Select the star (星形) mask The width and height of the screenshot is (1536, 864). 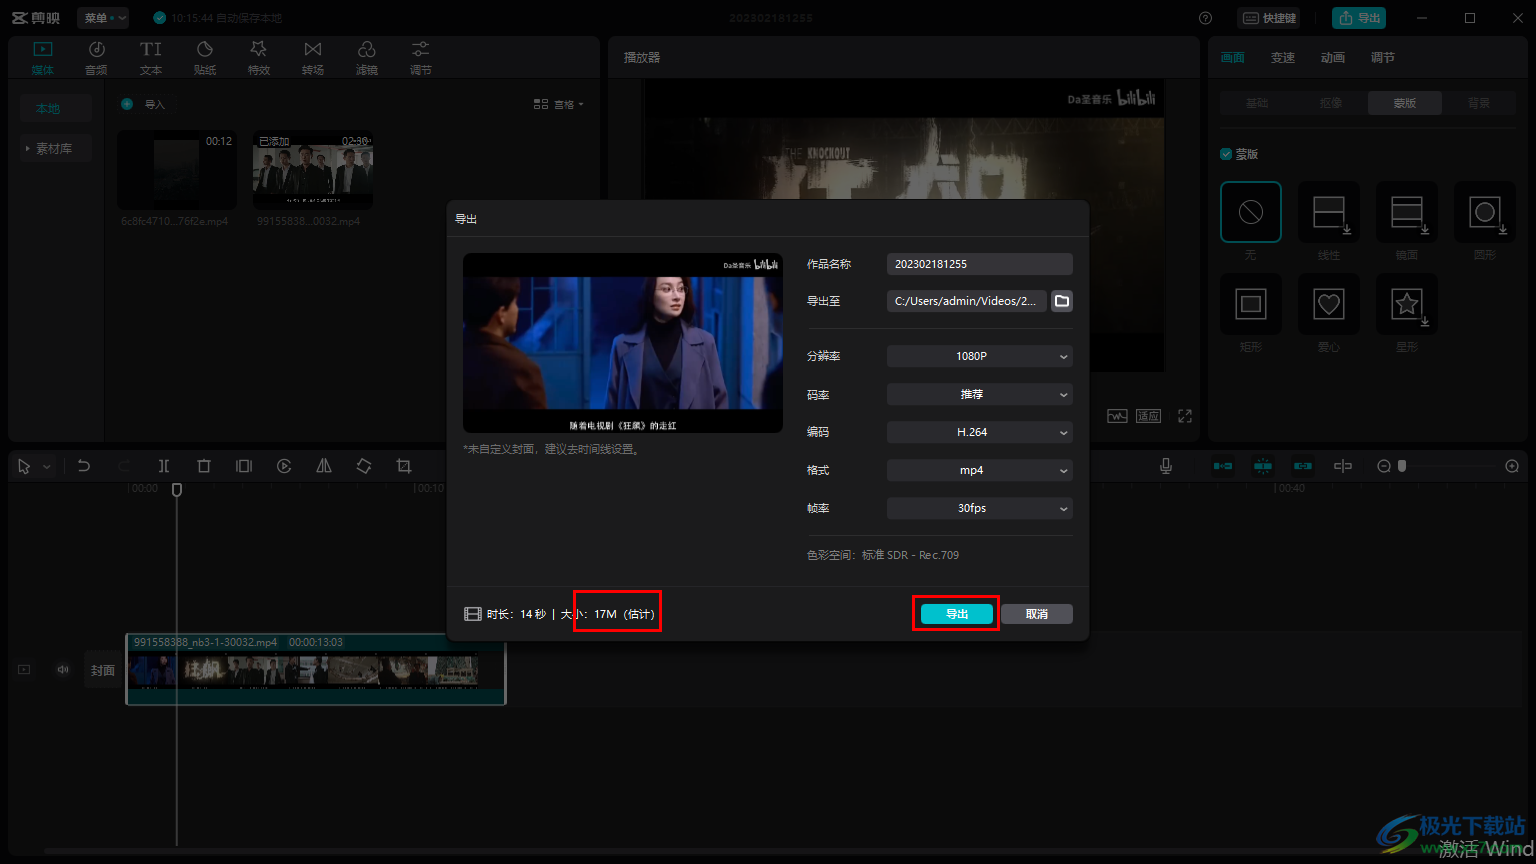point(1407,304)
